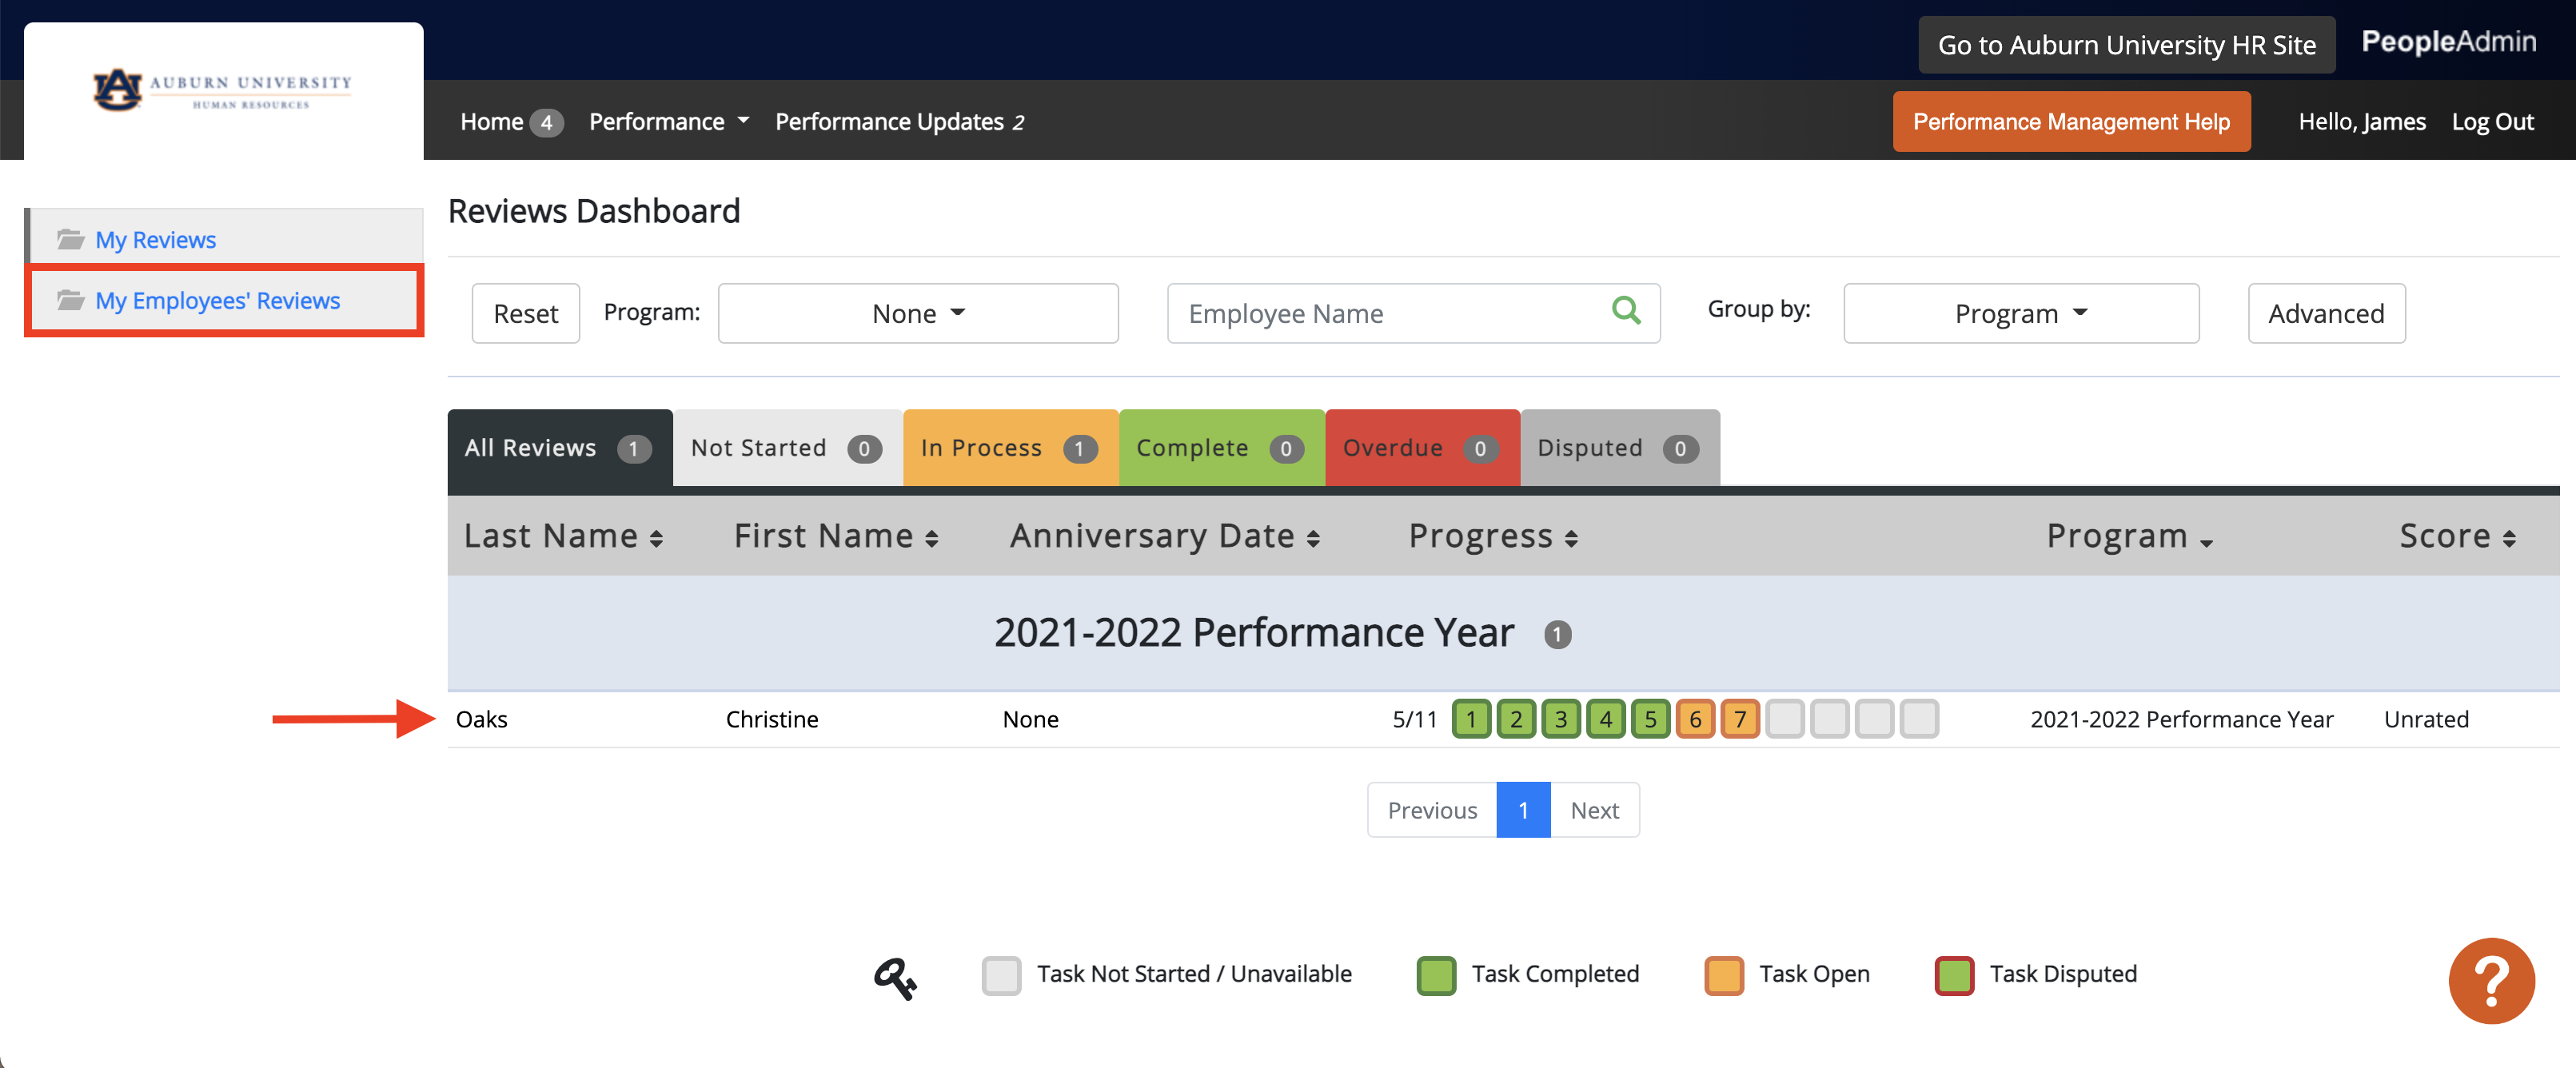Viewport: 2576px width, 1068px height.
Task: Sort the table by Progress
Action: tap(1493, 536)
